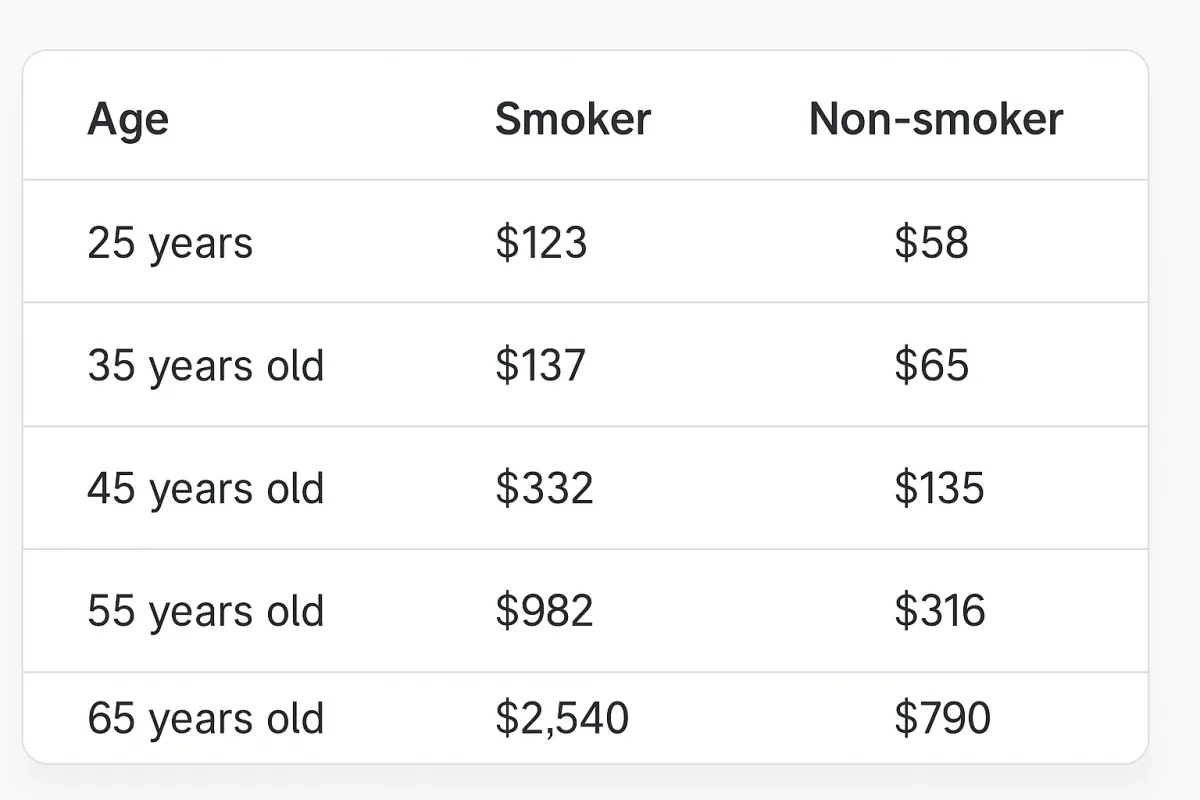Viewport: 1200px width, 800px height.
Task: Select the 55 years old cell
Action: pos(206,611)
